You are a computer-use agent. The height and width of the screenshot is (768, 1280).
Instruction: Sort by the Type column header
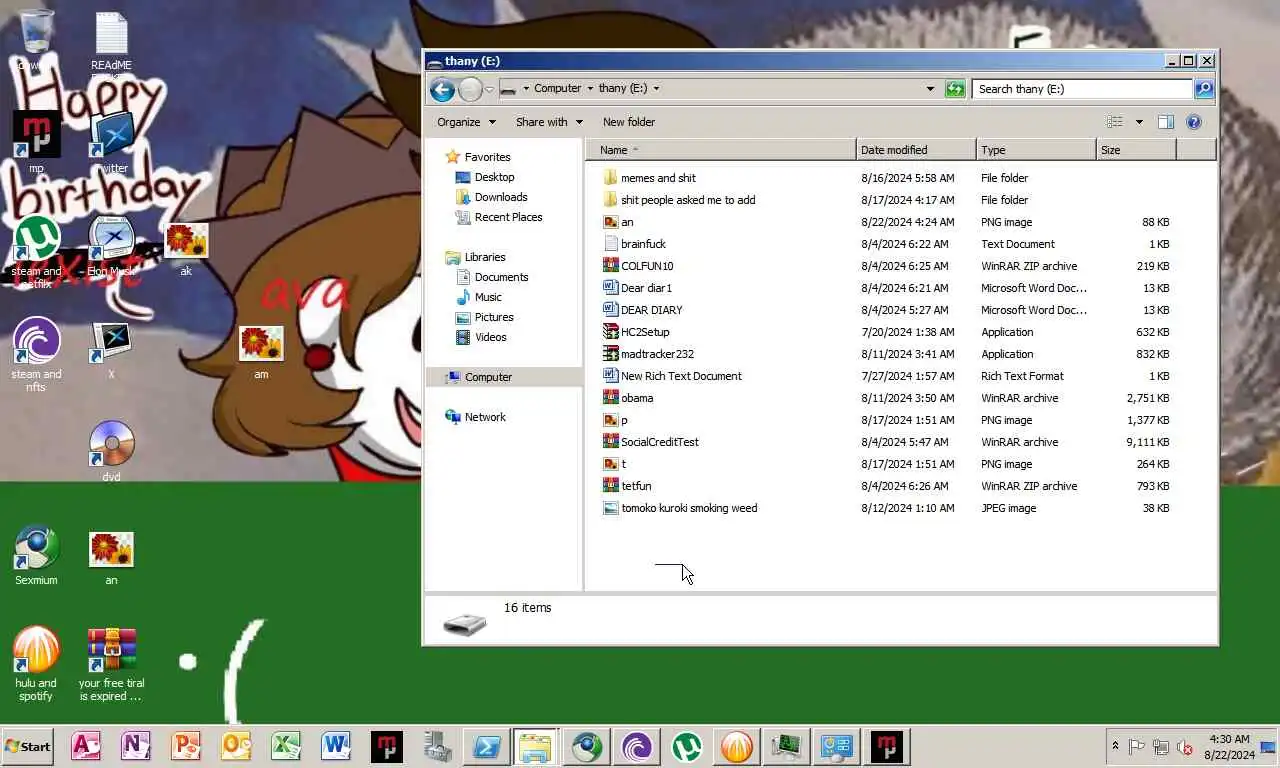pos(1036,150)
